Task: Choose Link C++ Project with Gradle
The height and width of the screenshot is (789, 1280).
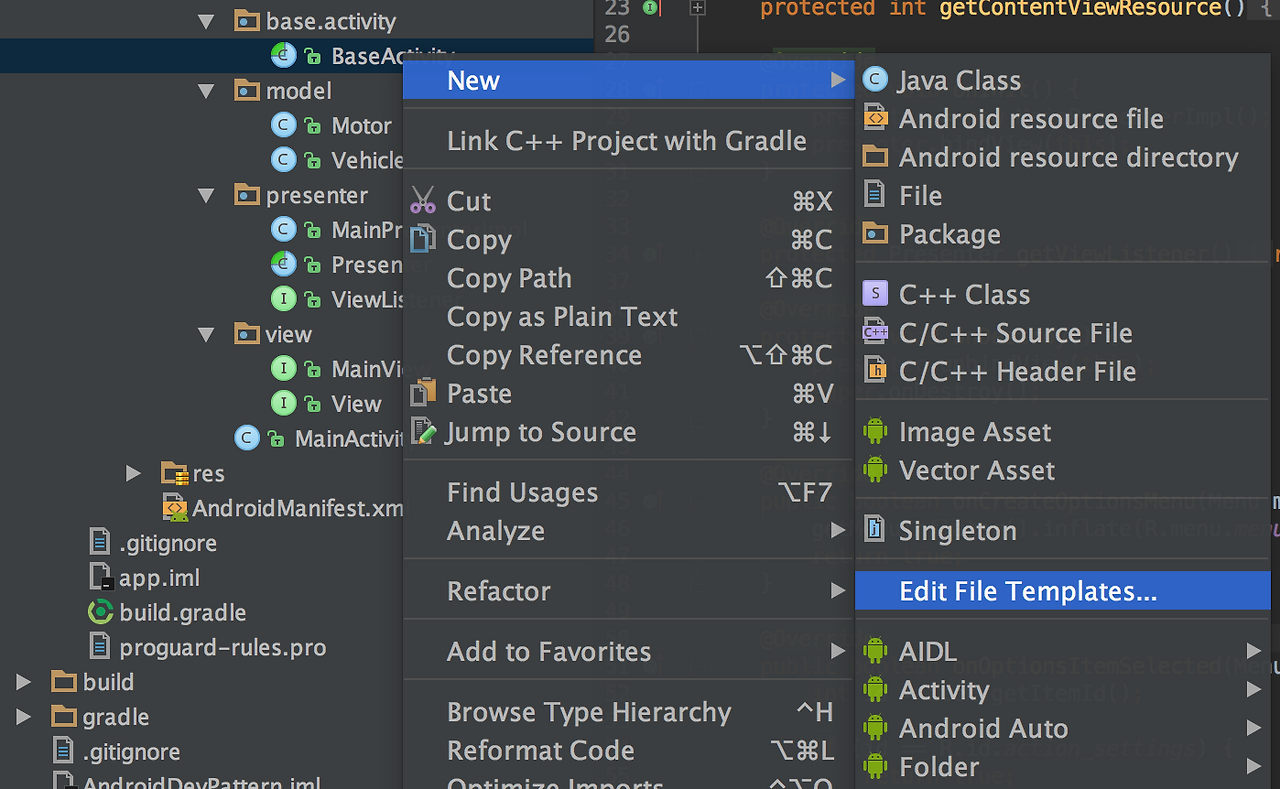Action: pyautogui.click(x=626, y=141)
